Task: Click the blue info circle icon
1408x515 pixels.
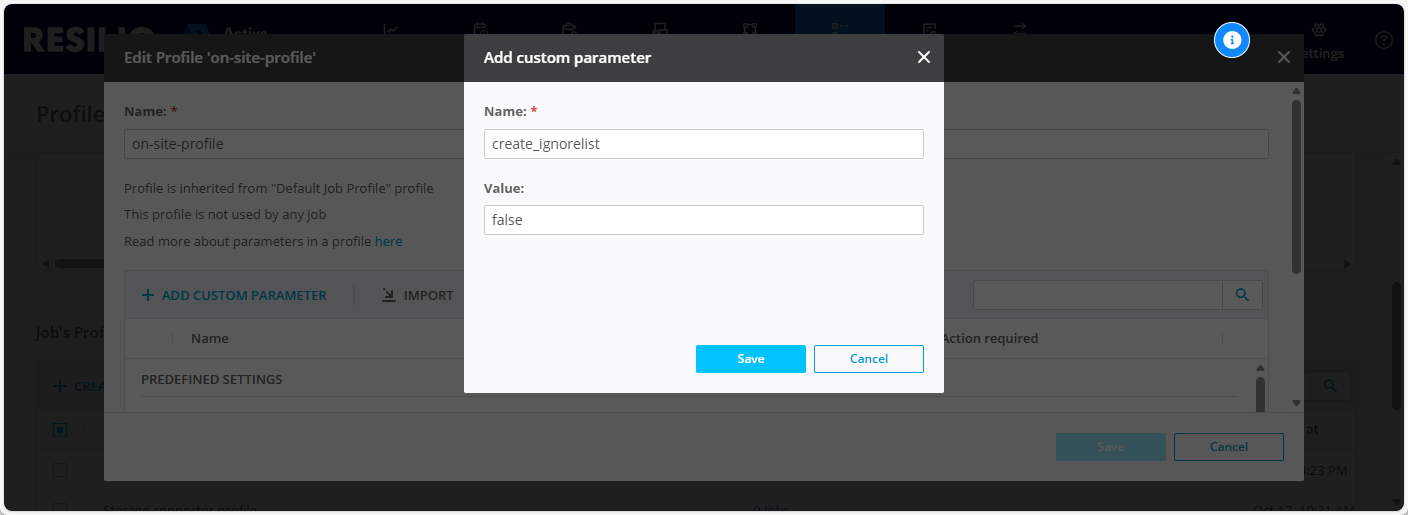Action: pos(1232,40)
